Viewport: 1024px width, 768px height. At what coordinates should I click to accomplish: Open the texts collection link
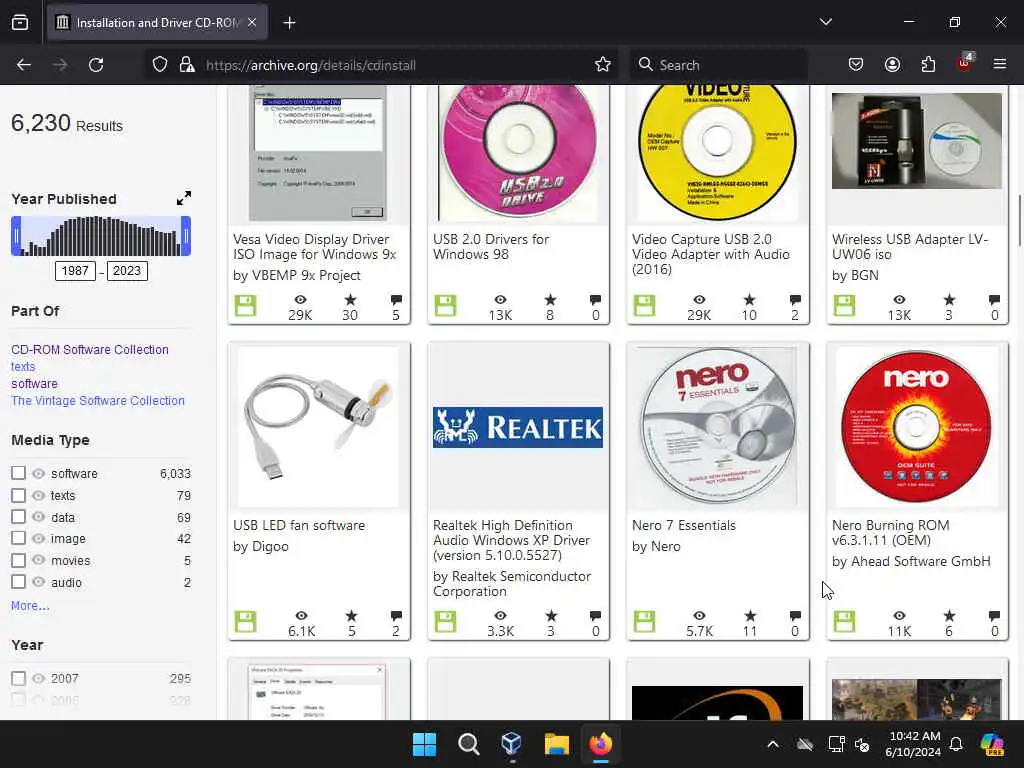click(x=23, y=366)
